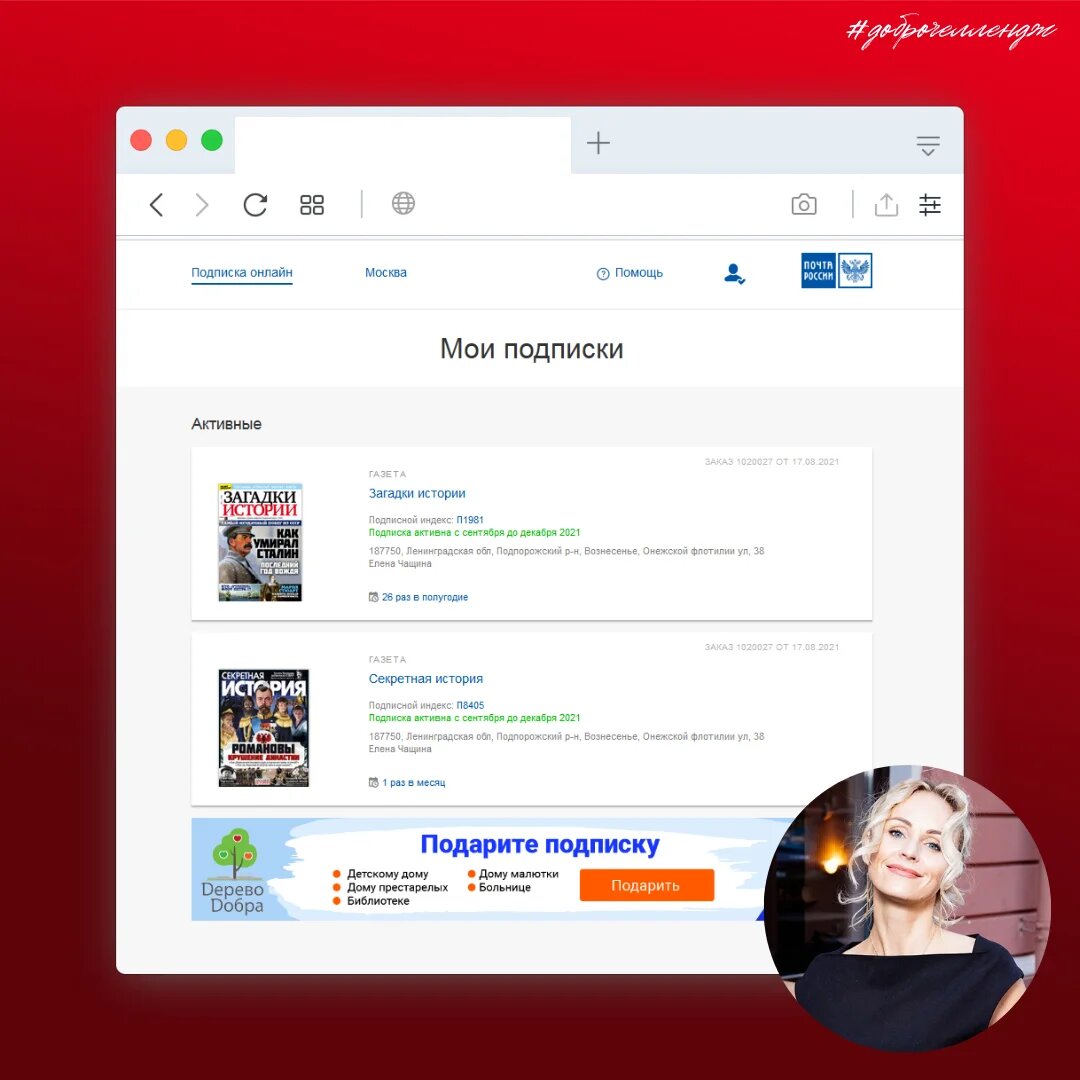This screenshot has width=1080, height=1080.
Task: Click the globe icon in toolbar
Action: click(403, 204)
